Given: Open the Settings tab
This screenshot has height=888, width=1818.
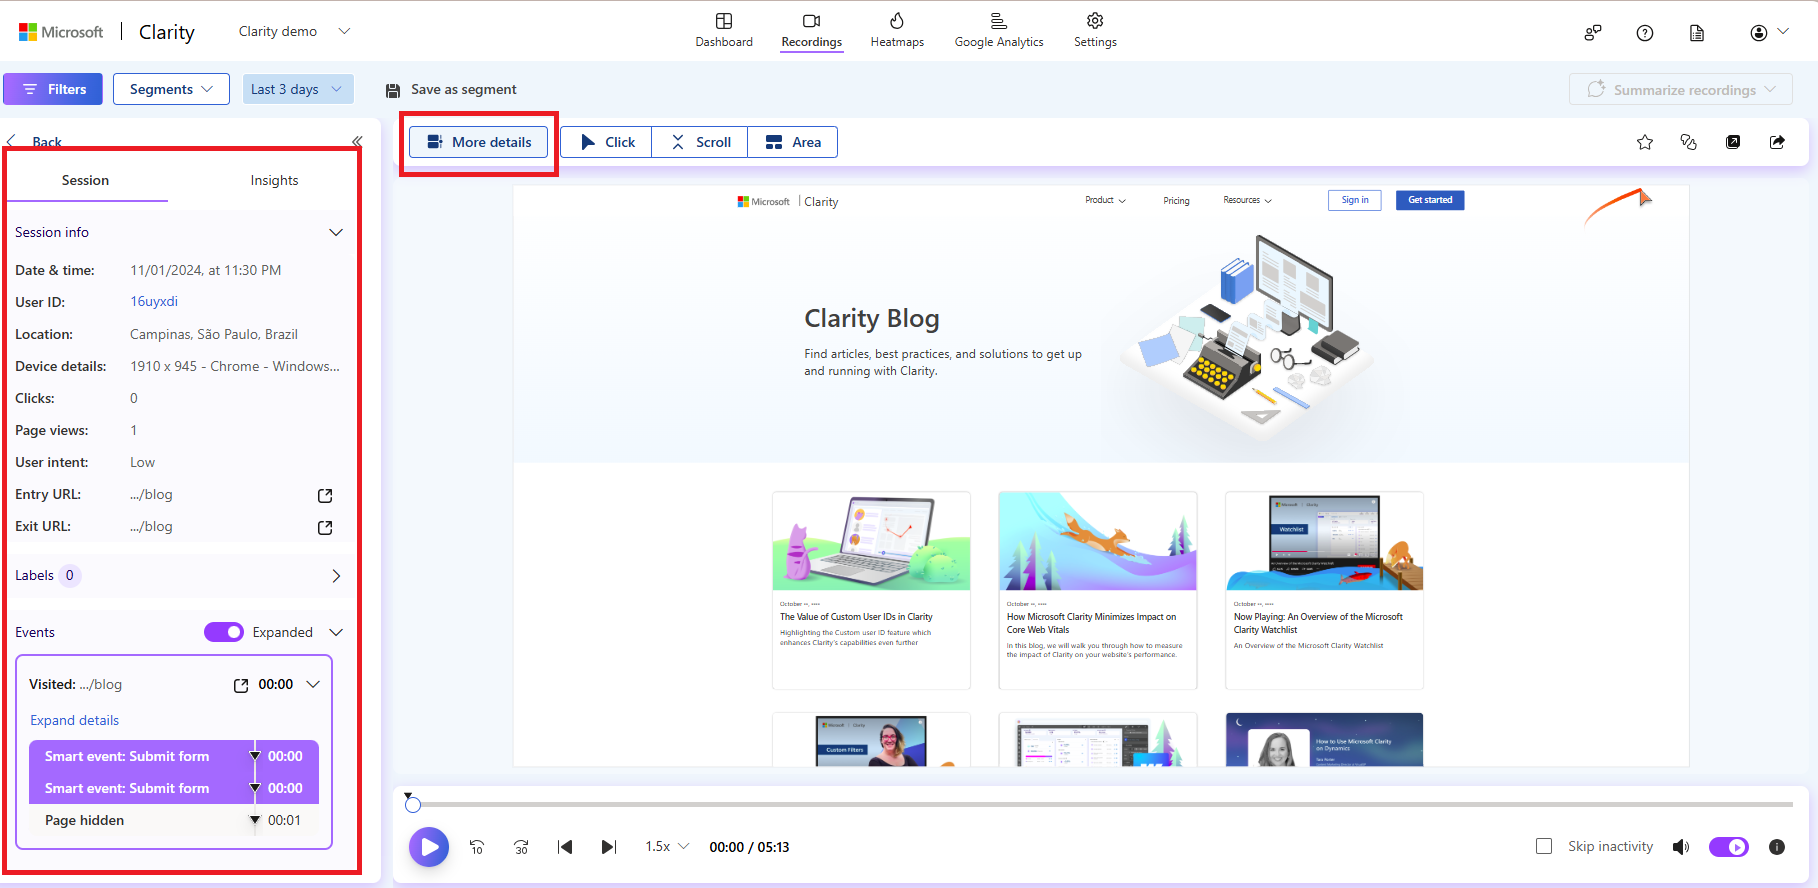Looking at the screenshot, I should 1095,30.
